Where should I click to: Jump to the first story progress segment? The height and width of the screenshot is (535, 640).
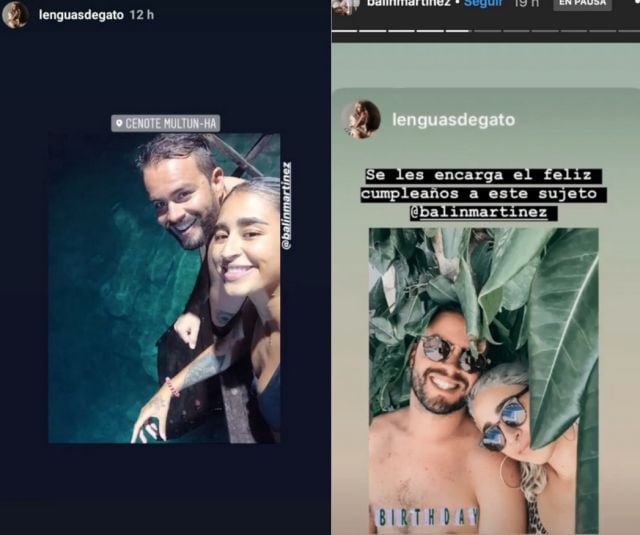pyautogui.click(x=345, y=31)
